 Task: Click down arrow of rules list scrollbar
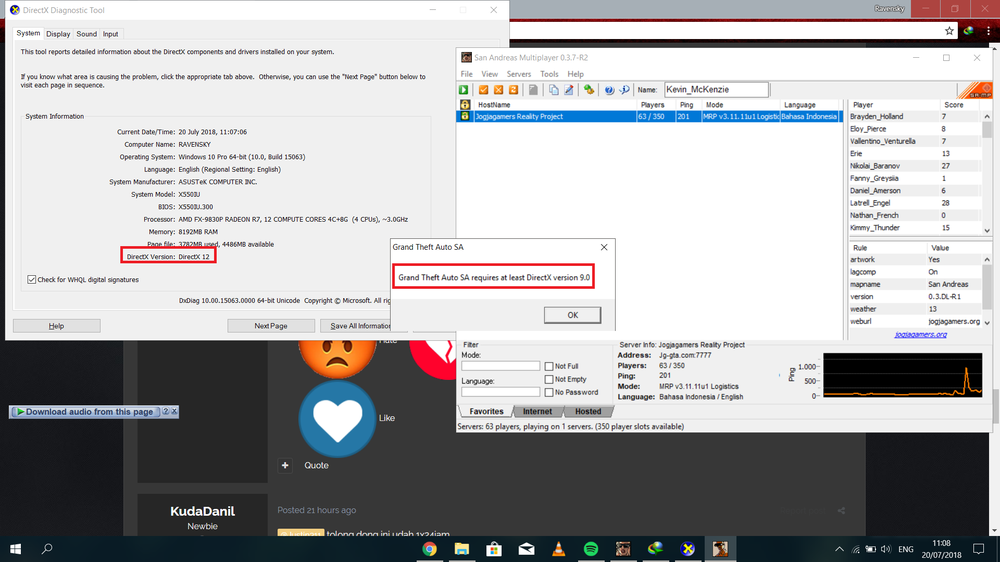click(987, 323)
